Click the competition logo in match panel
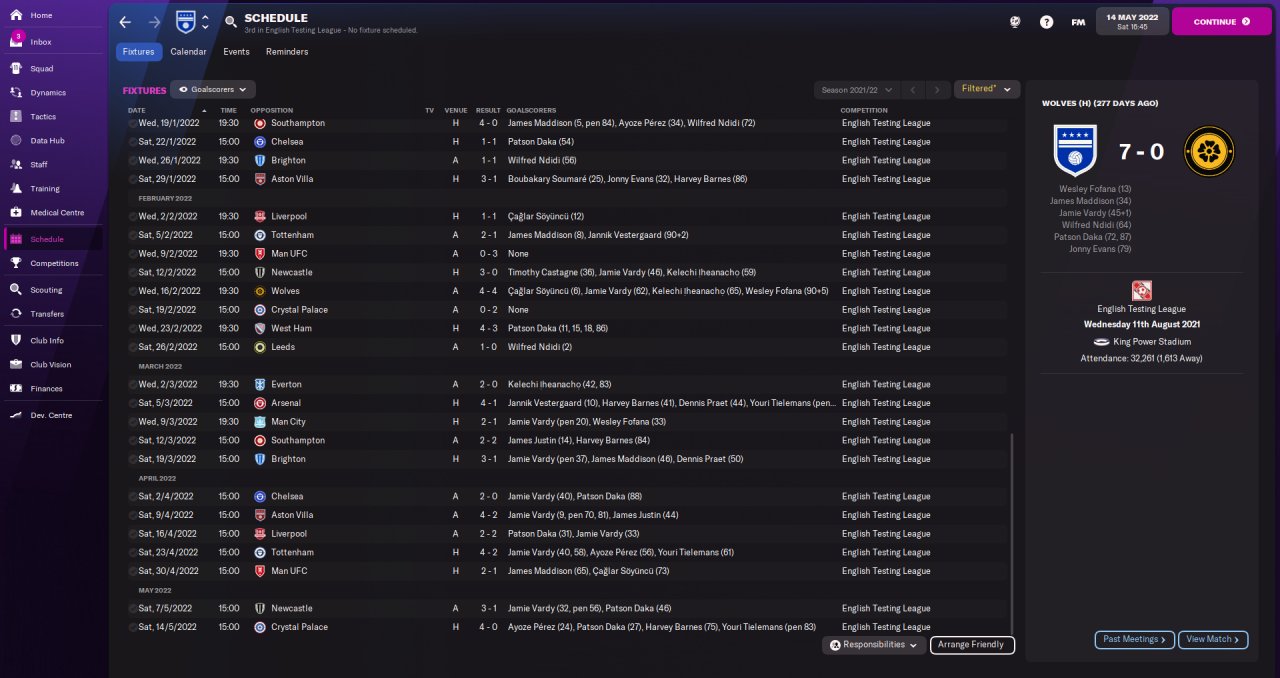Image resolution: width=1280 pixels, height=678 pixels. [1142, 291]
